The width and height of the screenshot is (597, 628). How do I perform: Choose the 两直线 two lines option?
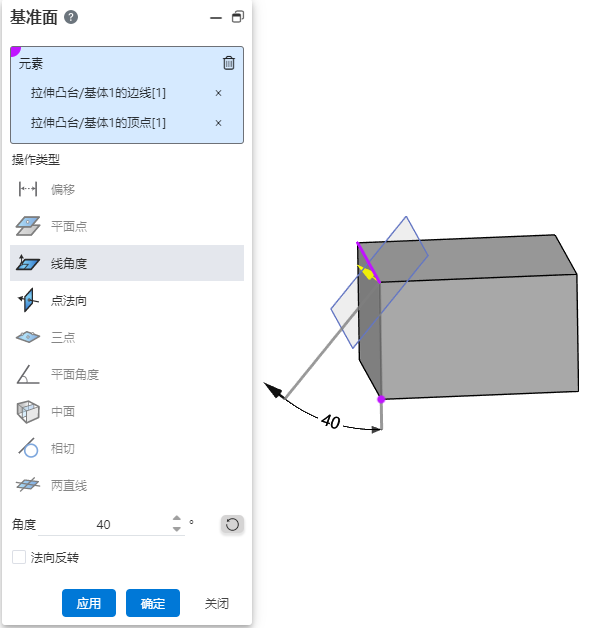tap(127, 485)
